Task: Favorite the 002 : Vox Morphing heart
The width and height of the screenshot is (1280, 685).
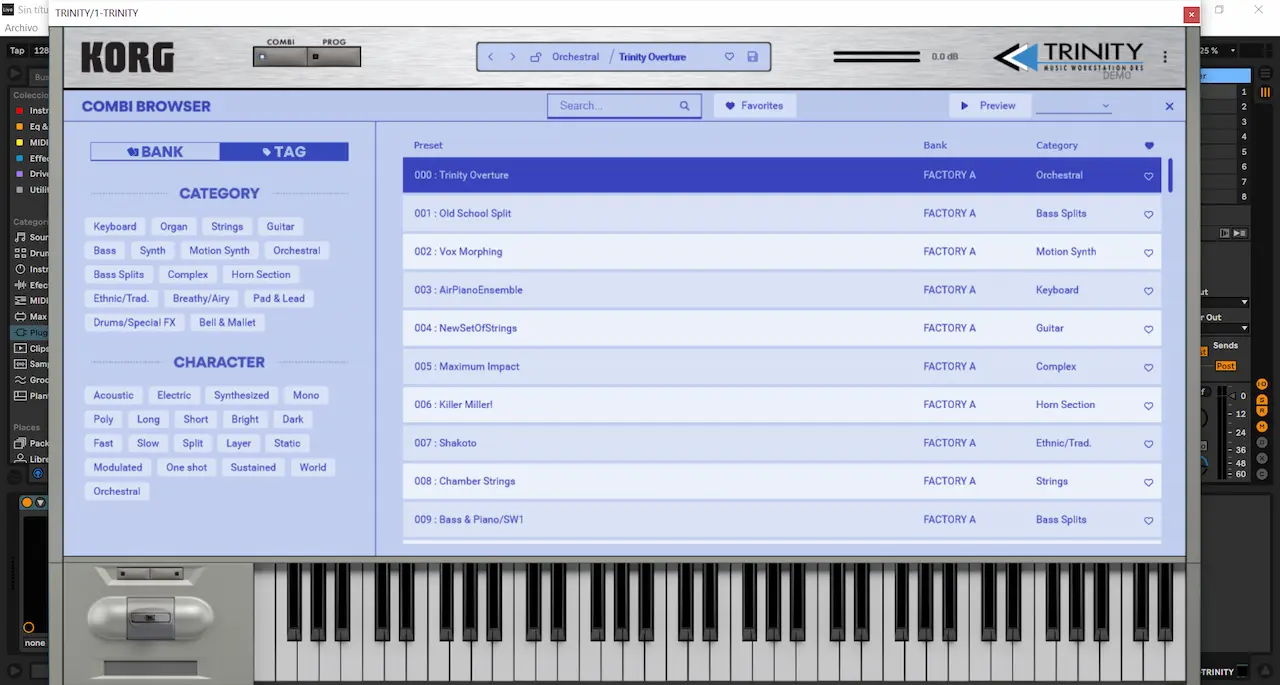Action: pyautogui.click(x=1148, y=253)
